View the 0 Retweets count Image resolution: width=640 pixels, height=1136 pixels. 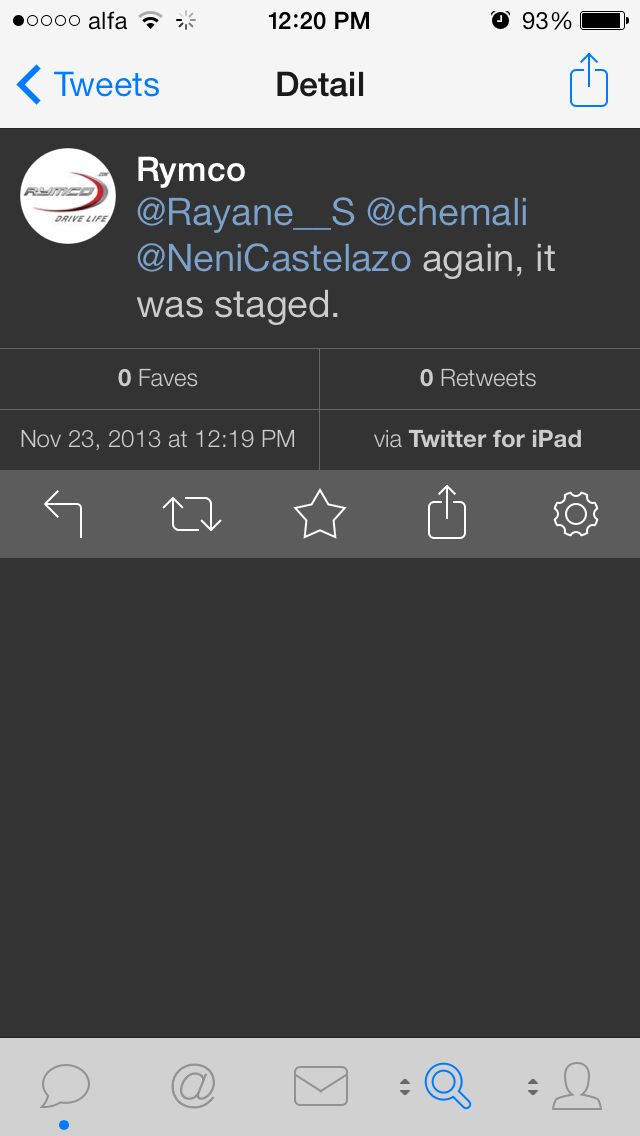(478, 378)
